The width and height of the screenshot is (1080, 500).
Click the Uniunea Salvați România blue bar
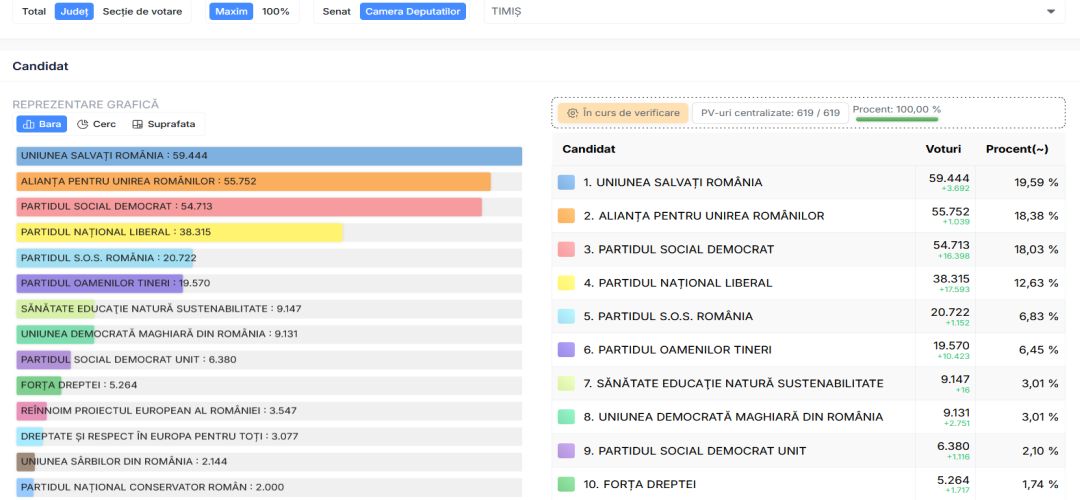269,156
